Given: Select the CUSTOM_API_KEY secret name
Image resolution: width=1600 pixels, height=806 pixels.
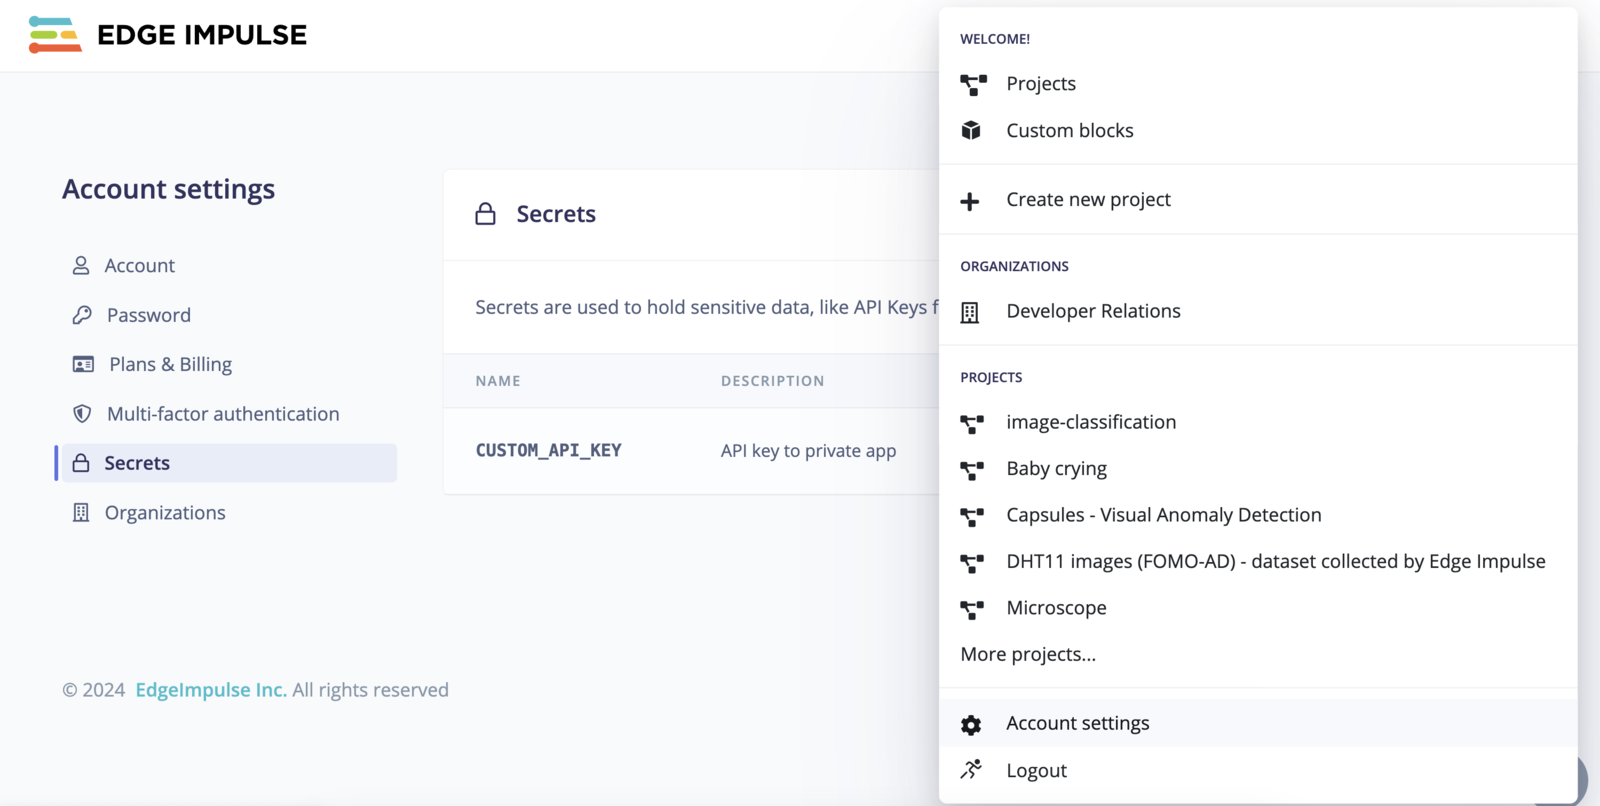Looking at the screenshot, I should 548,450.
